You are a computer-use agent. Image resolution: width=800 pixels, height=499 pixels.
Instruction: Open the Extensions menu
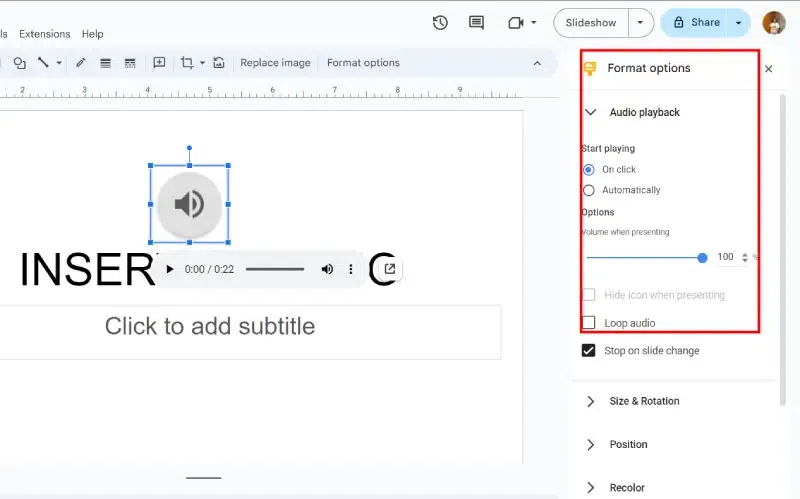[44, 34]
